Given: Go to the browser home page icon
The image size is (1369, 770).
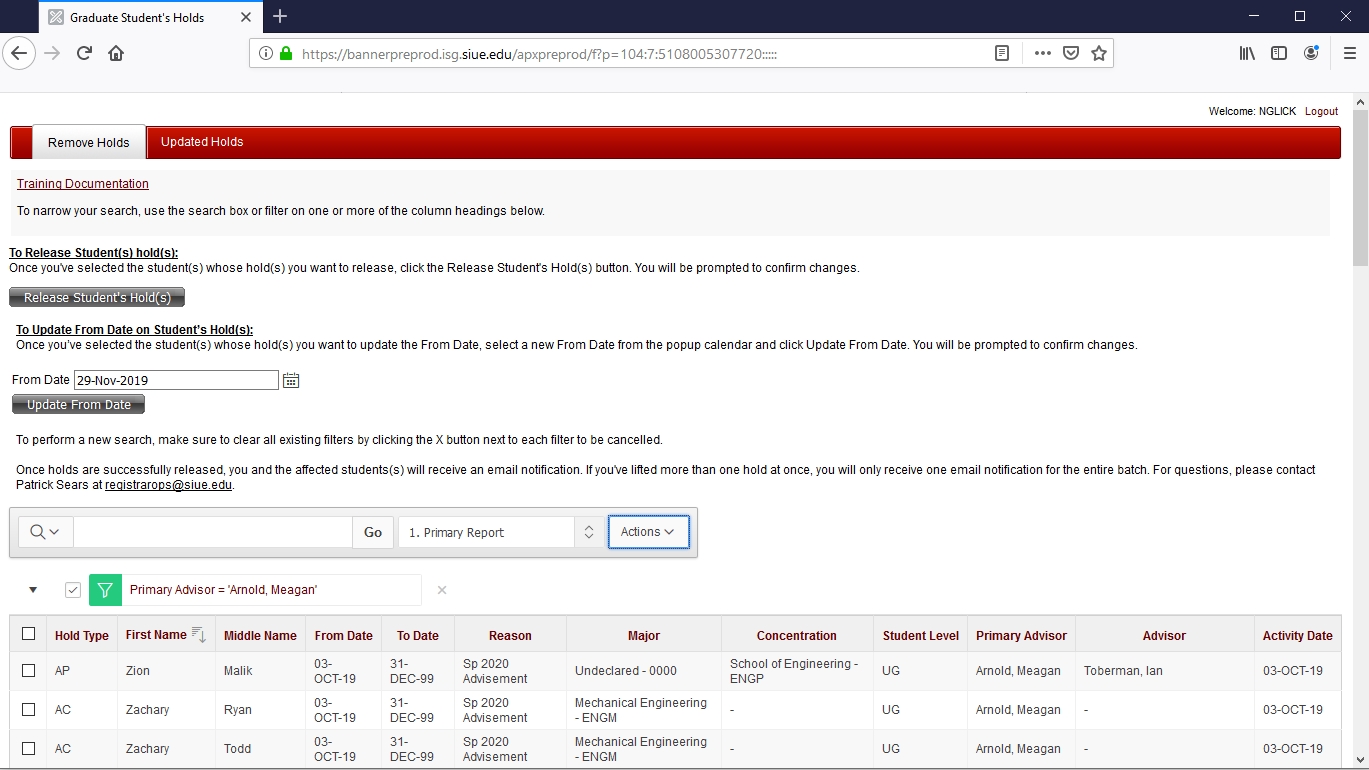Looking at the screenshot, I should click(x=116, y=54).
